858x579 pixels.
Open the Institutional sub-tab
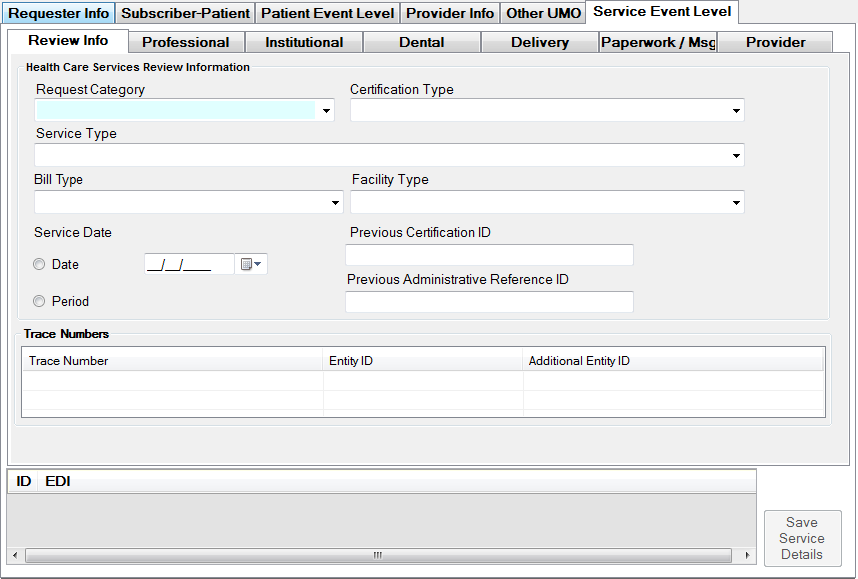(x=304, y=42)
